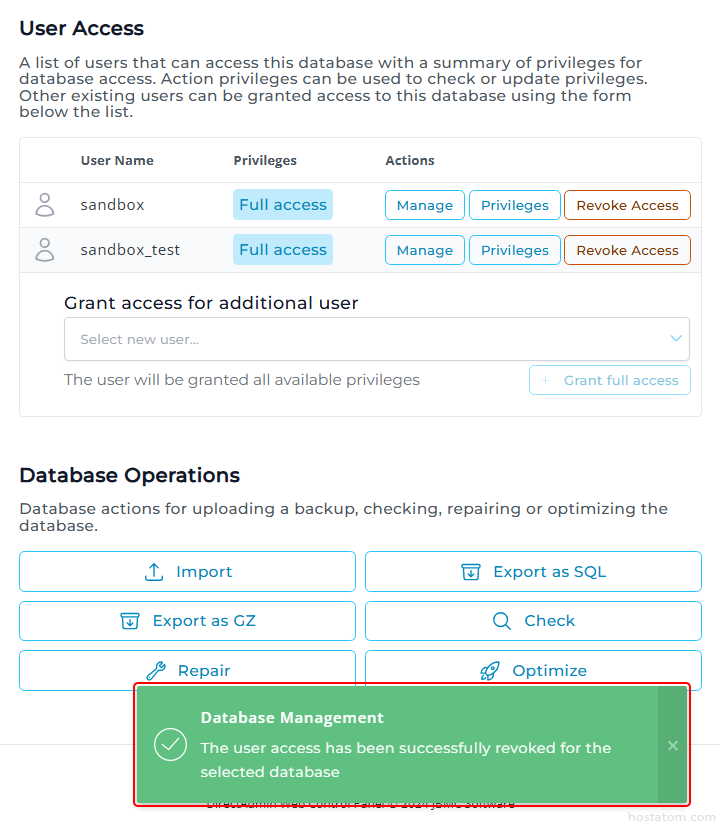Click the magnifier icon on Check
Image resolution: width=720 pixels, height=825 pixels.
coord(502,621)
